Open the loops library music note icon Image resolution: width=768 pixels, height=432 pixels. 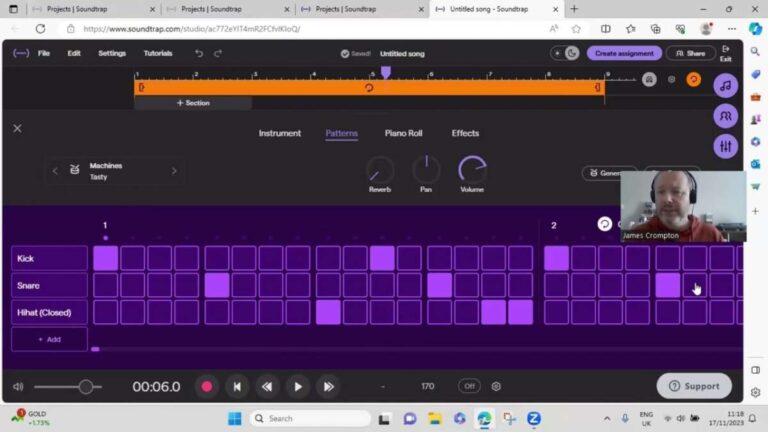click(x=725, y=86)
